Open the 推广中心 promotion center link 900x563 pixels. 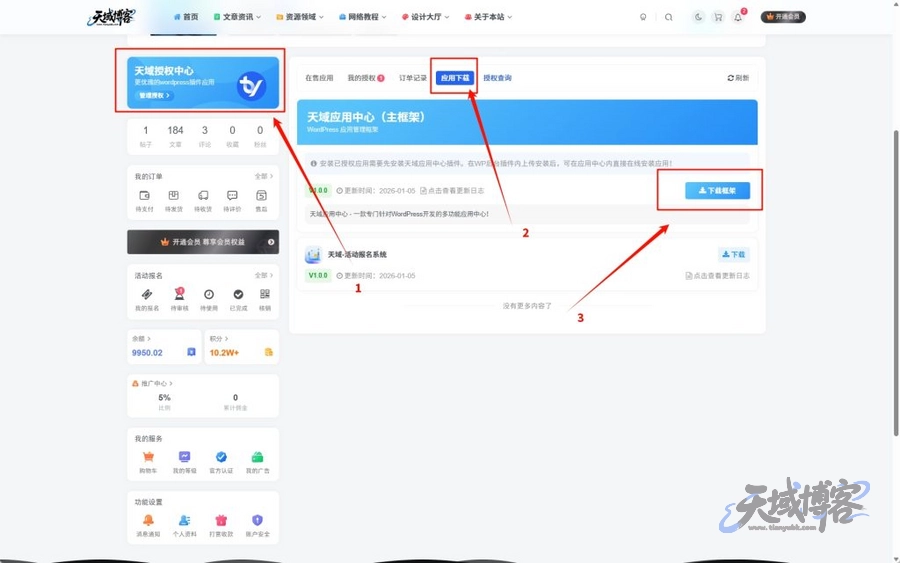153,383
